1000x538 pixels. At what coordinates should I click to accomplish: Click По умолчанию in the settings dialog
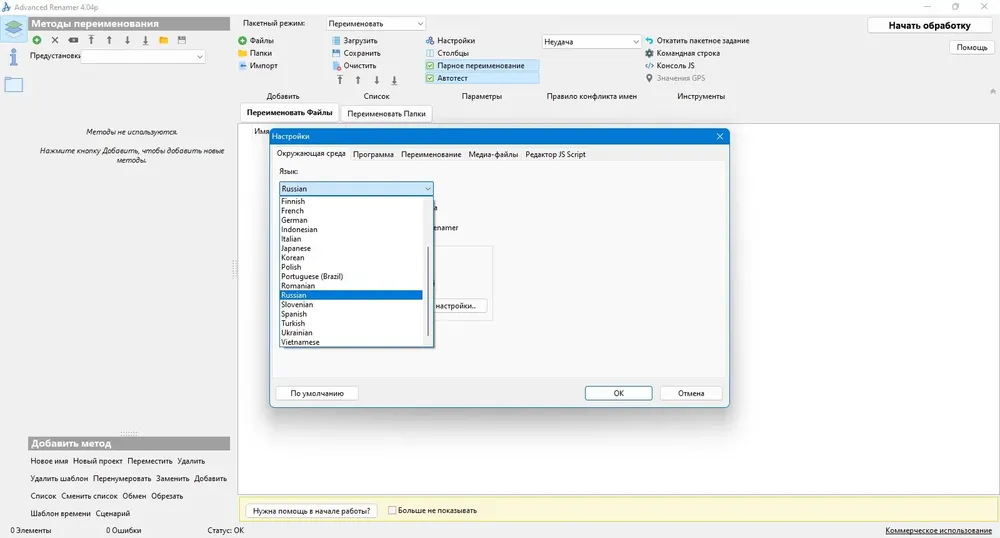[x=317, y=393]
